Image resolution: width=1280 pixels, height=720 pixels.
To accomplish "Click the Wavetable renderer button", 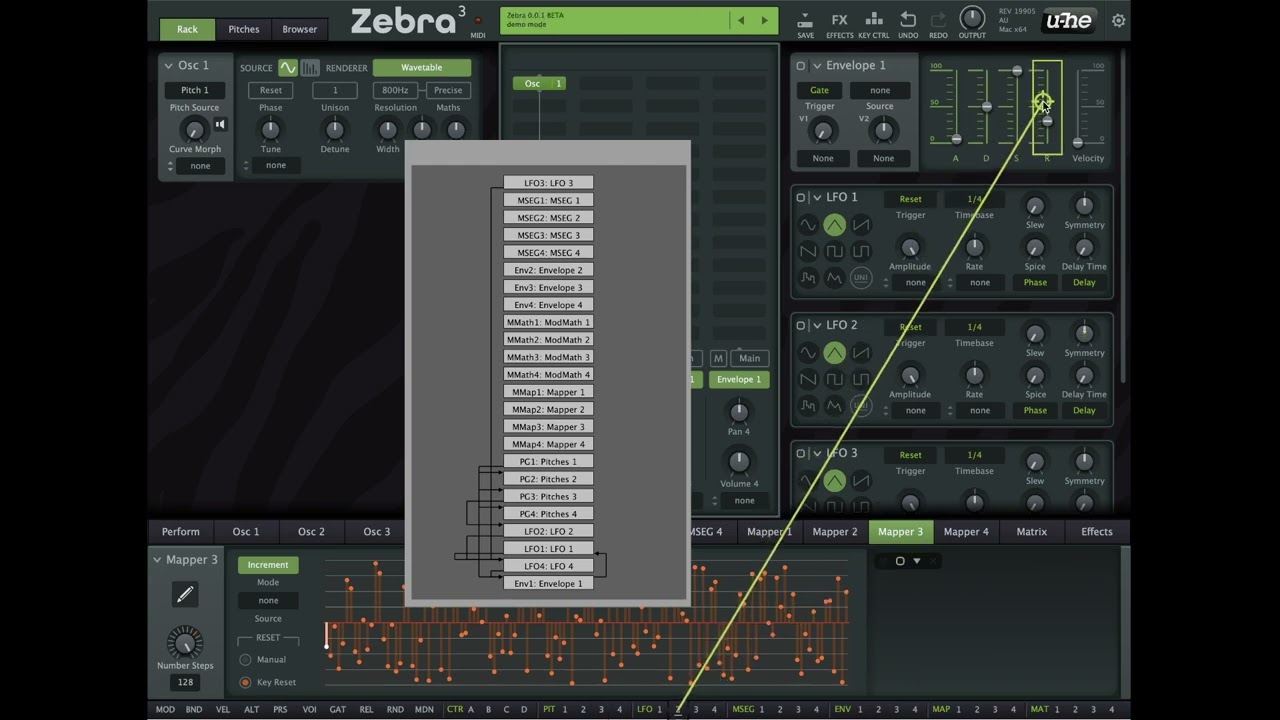I will 422,68.
